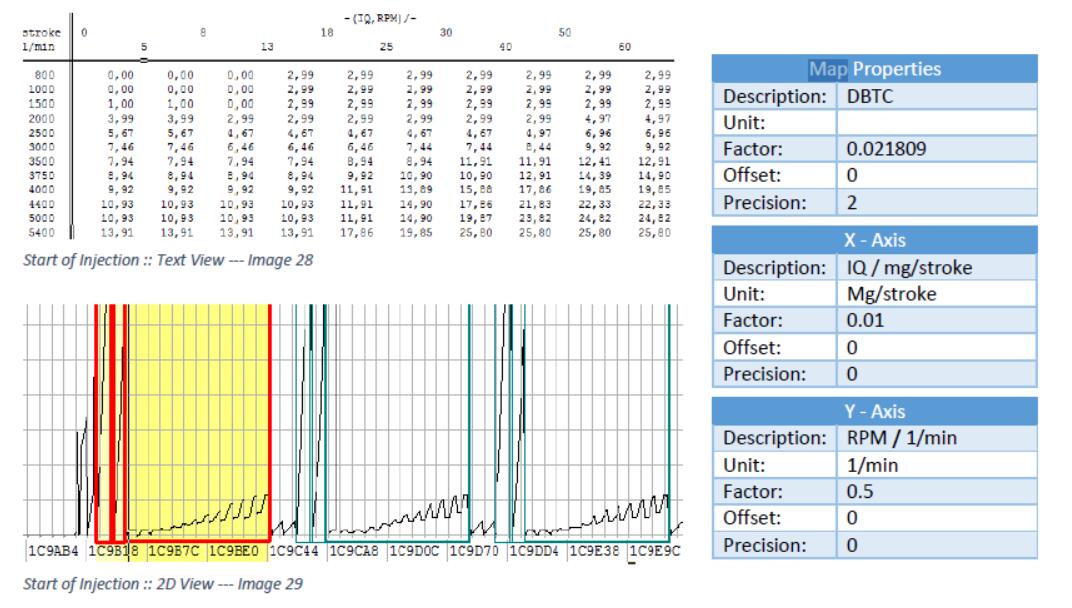1072x608 pixels.
Task: Click hex address label 1C9CA8
Action: tap(353, 551)
